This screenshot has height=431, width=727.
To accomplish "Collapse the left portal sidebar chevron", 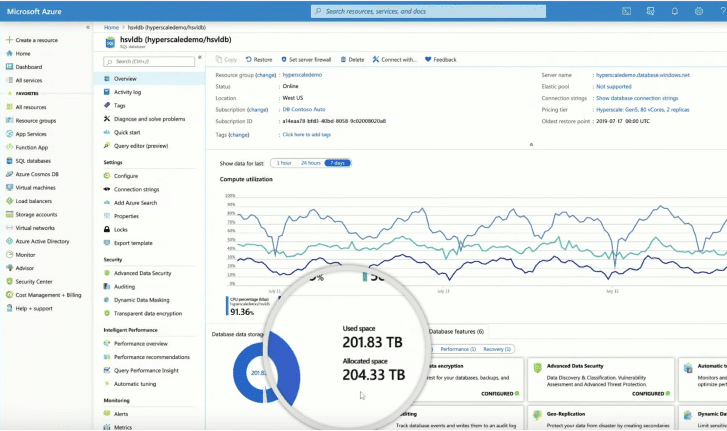I will tap(88, 27).
